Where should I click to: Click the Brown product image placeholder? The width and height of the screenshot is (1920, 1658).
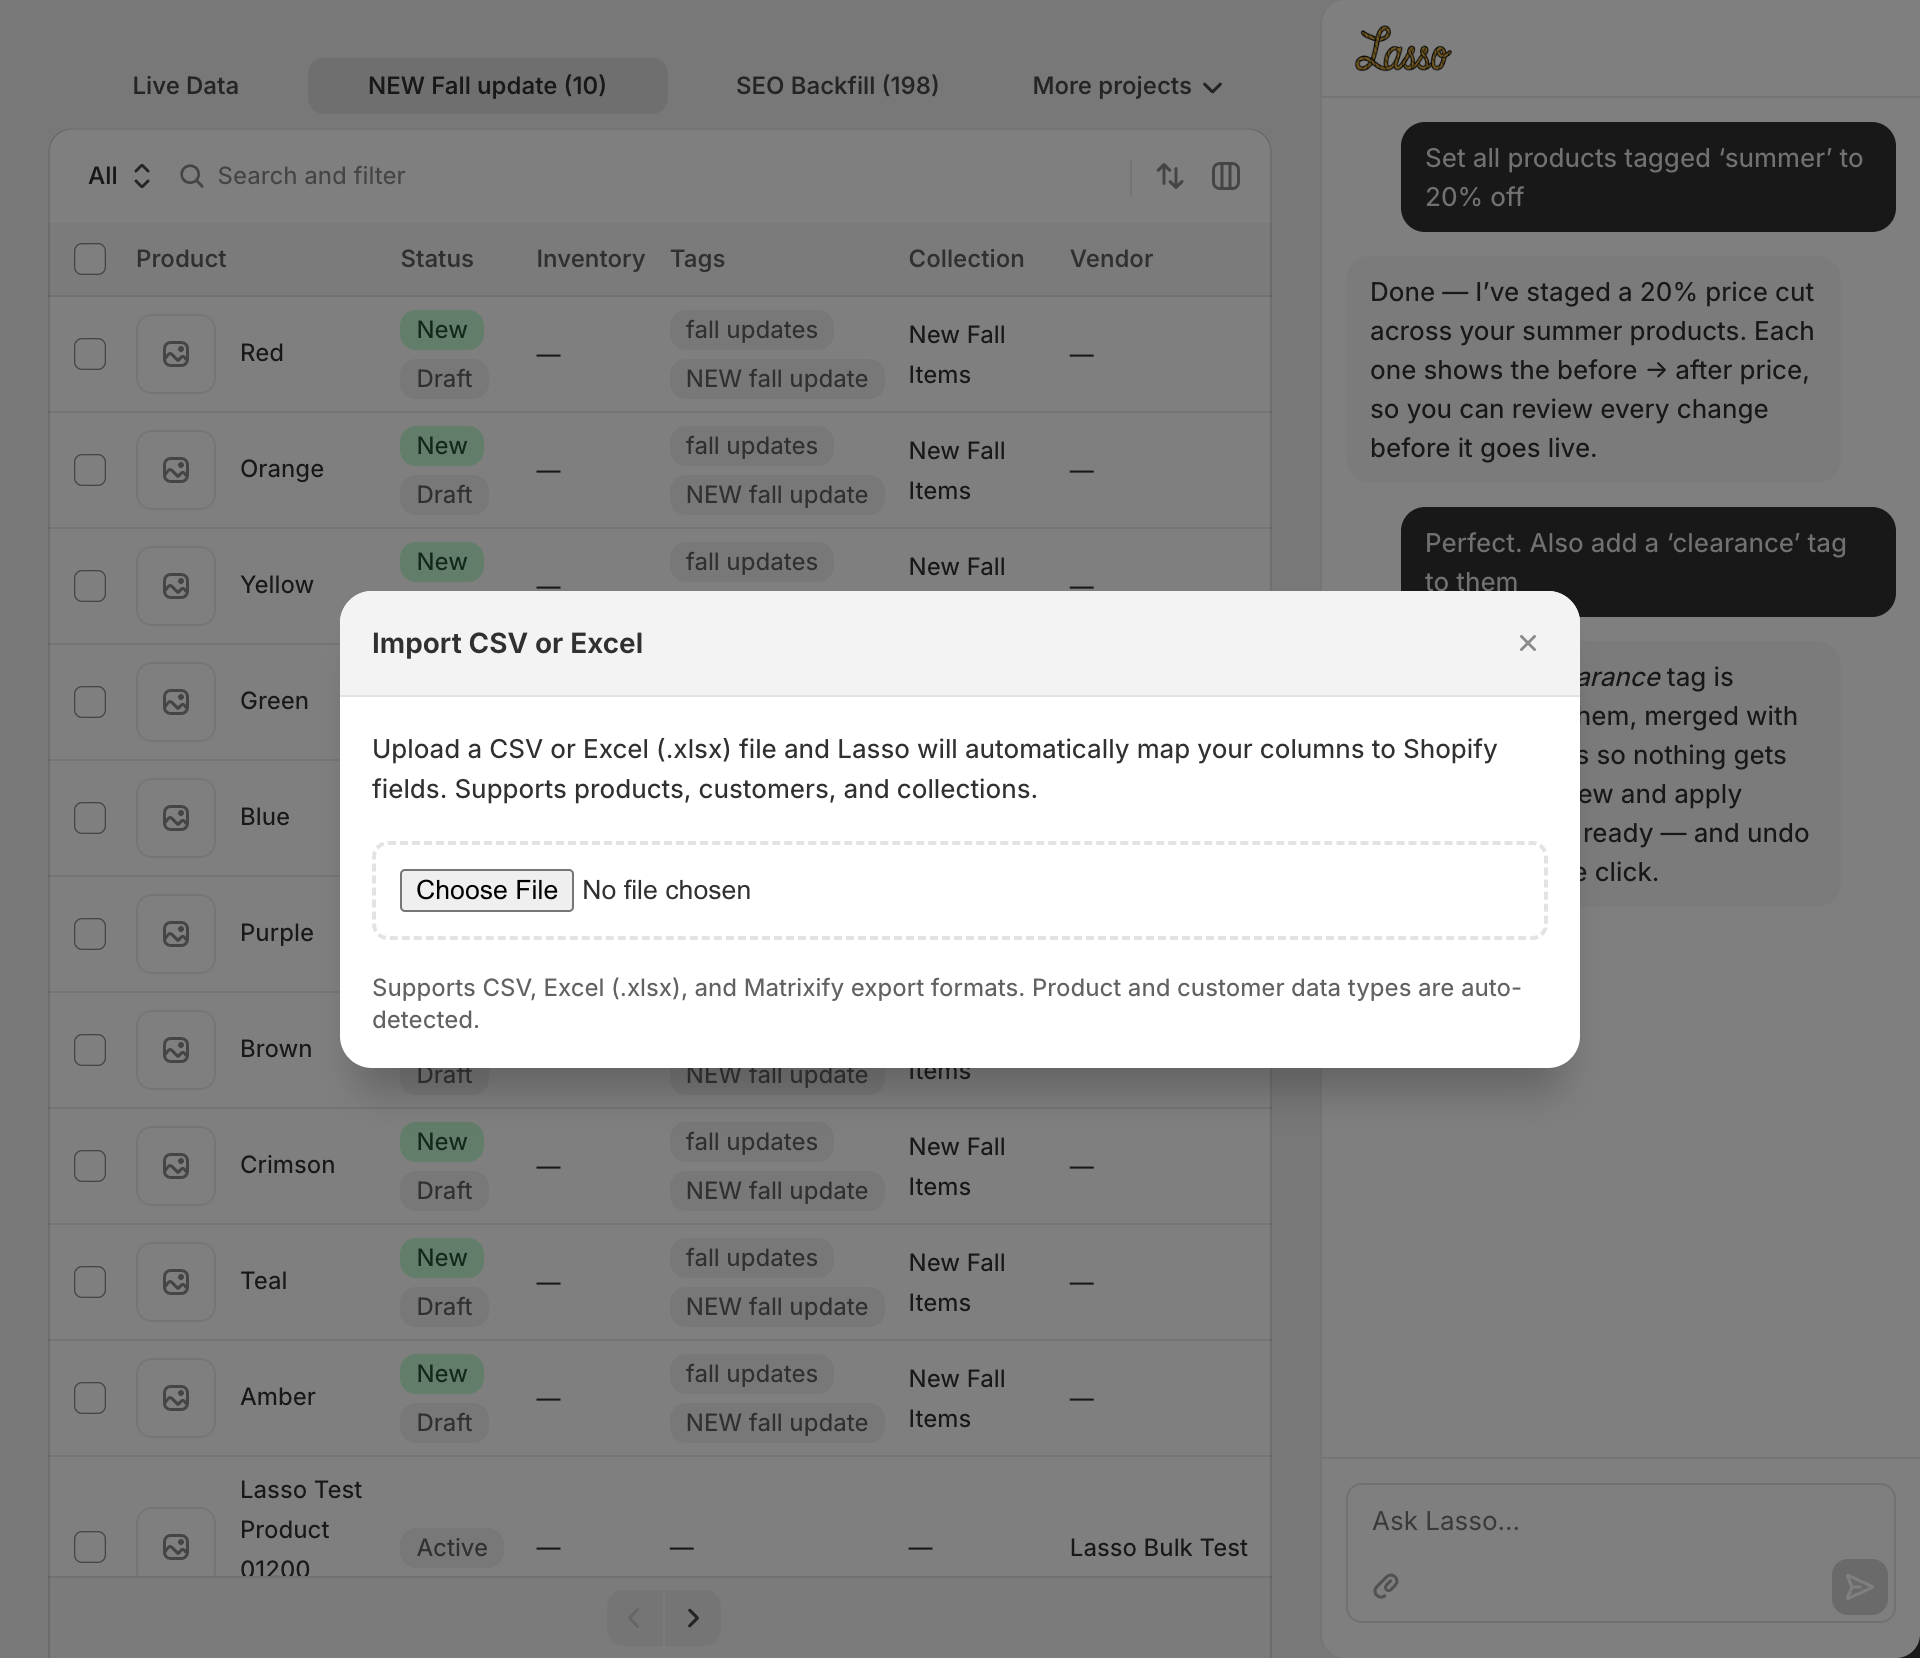[176, 1050]
